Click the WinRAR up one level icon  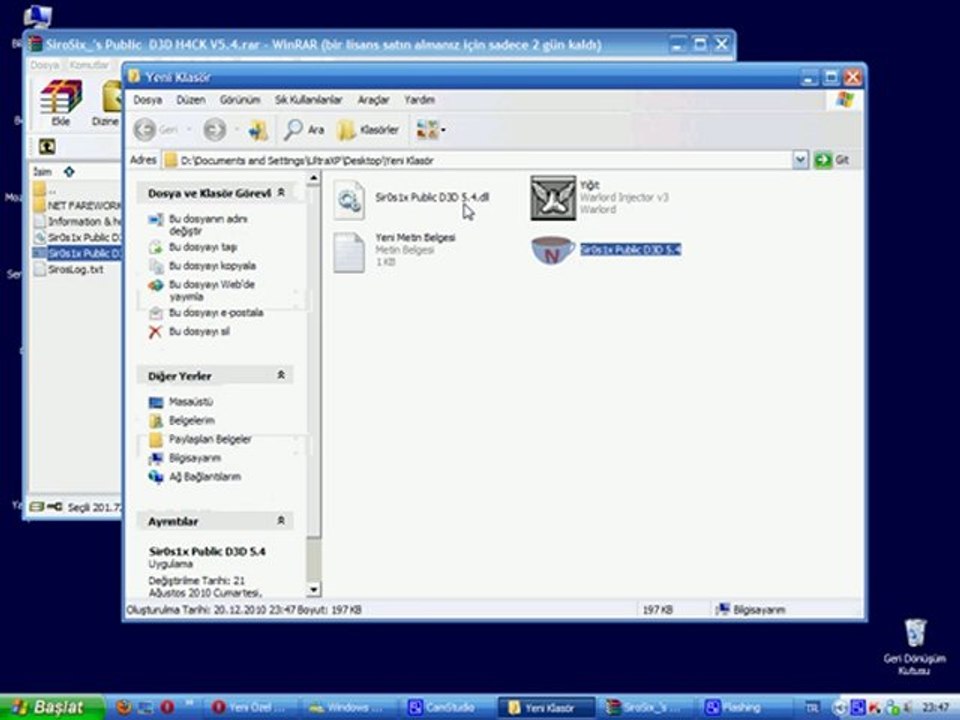pyautogui.click(x=47, y=146)
